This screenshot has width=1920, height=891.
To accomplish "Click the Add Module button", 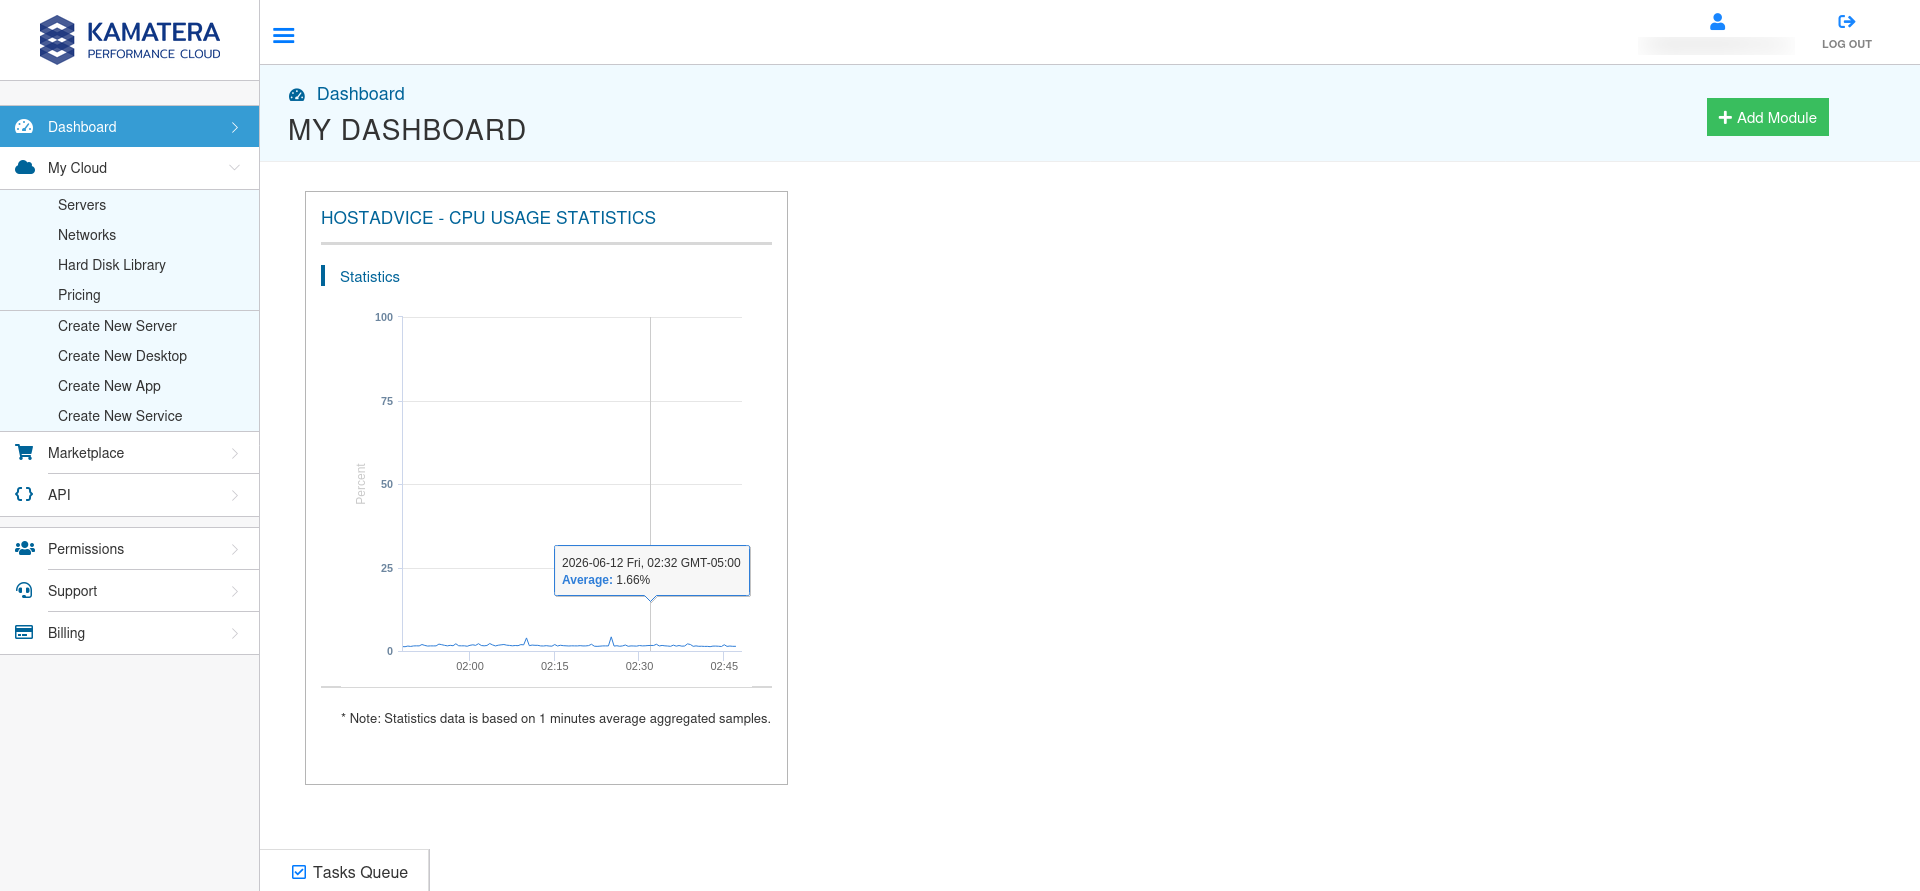I will click(x=1767, y=117).
